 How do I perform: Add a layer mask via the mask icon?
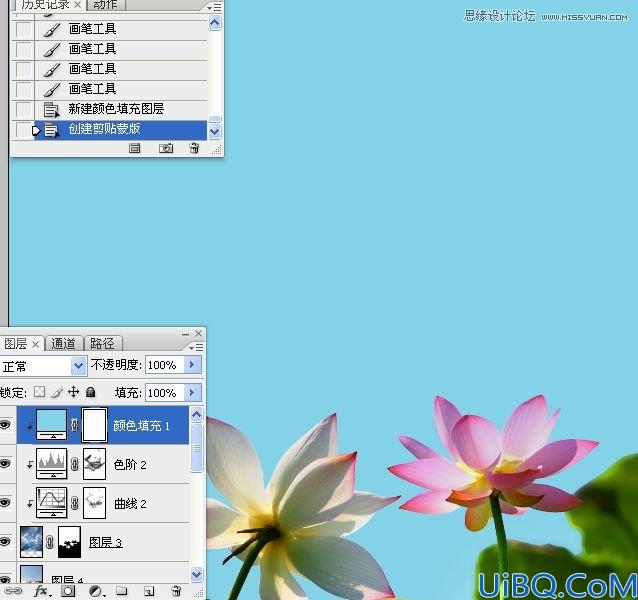coord(68,591)
